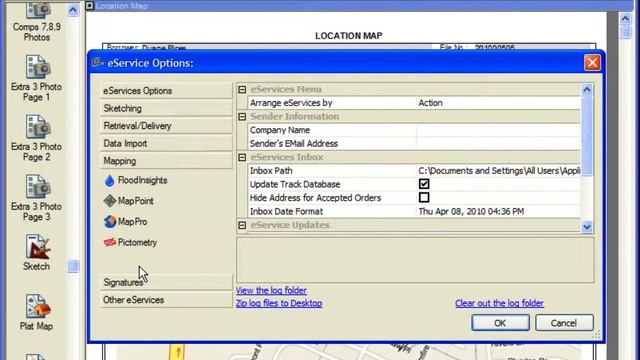Select the Signatures category
This screenshot has height=360, width=640.
point(166,282)
